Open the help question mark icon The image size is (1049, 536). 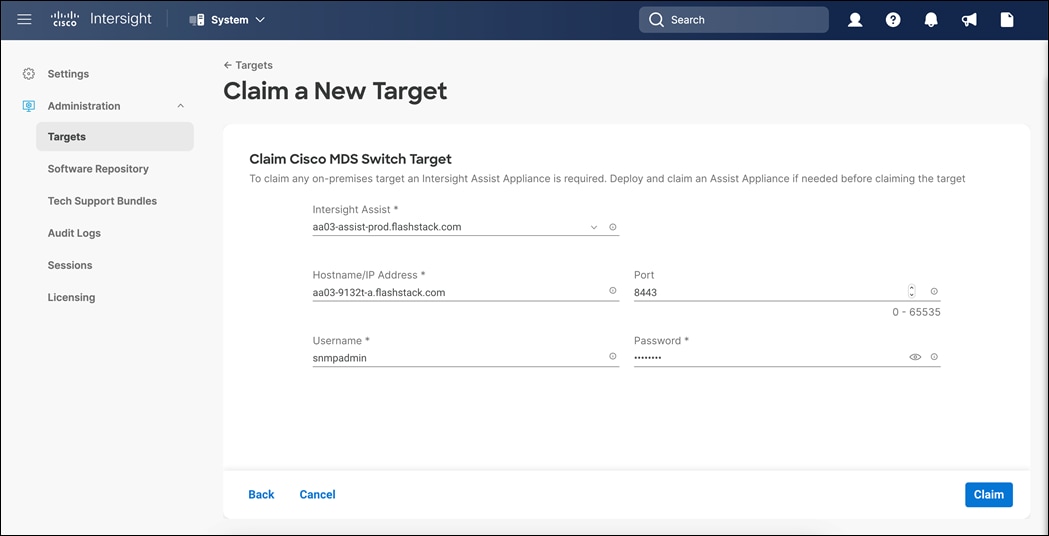893,20
